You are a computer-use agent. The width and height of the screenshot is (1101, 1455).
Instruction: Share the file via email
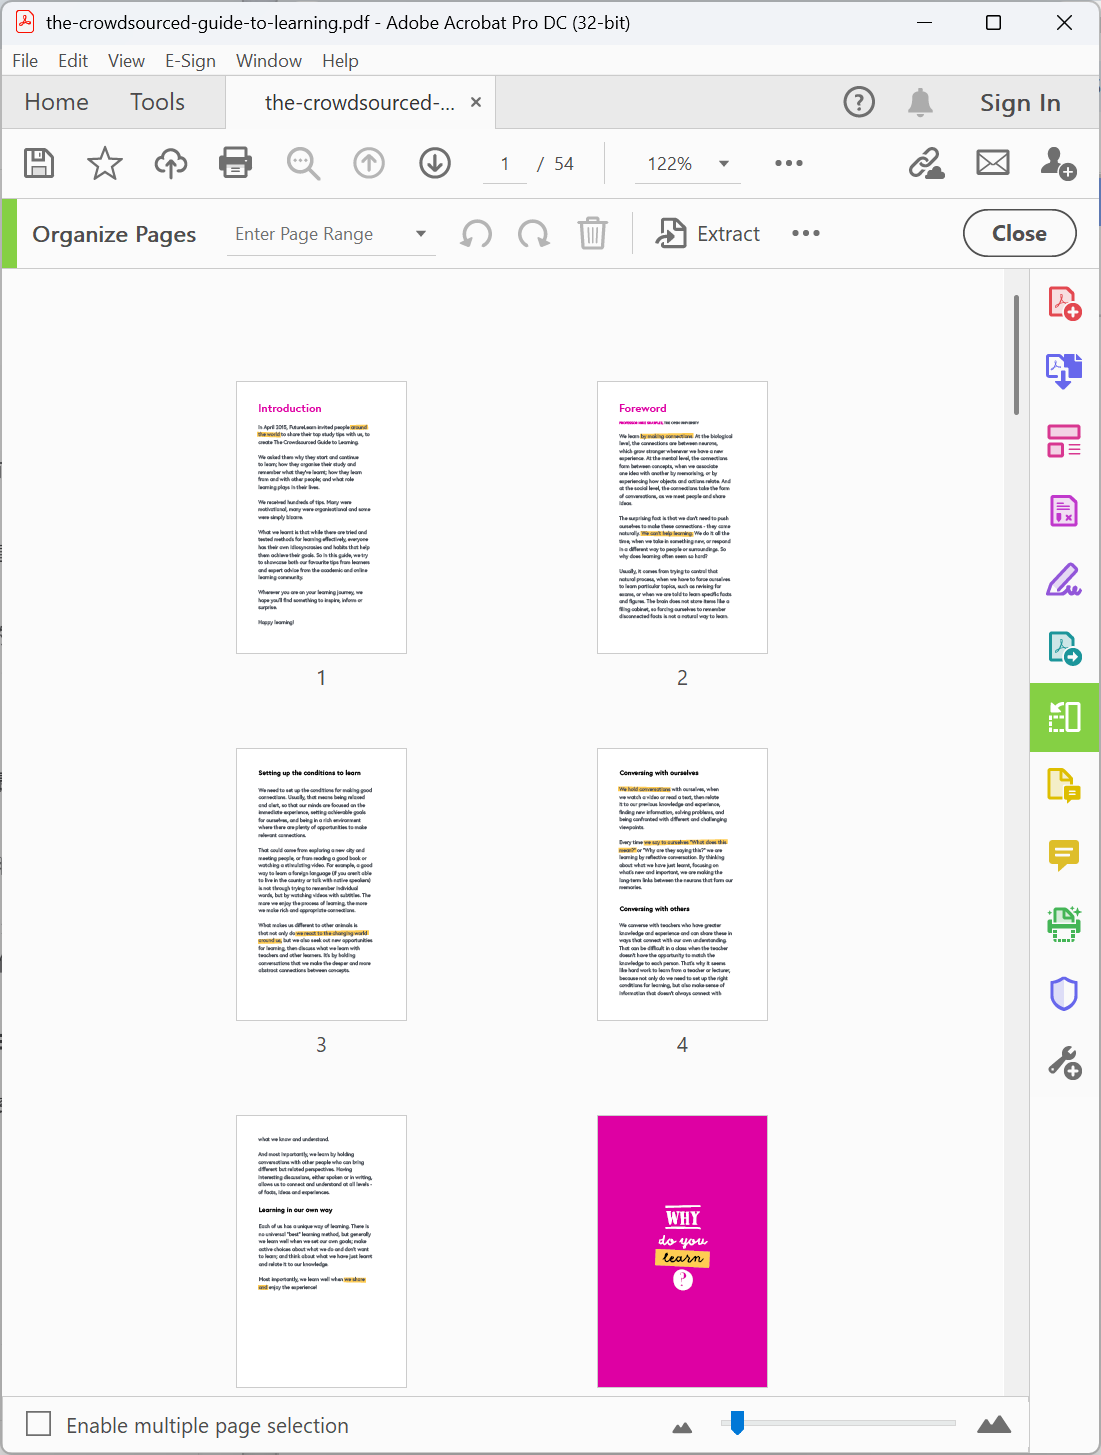(x=991, y=163)
